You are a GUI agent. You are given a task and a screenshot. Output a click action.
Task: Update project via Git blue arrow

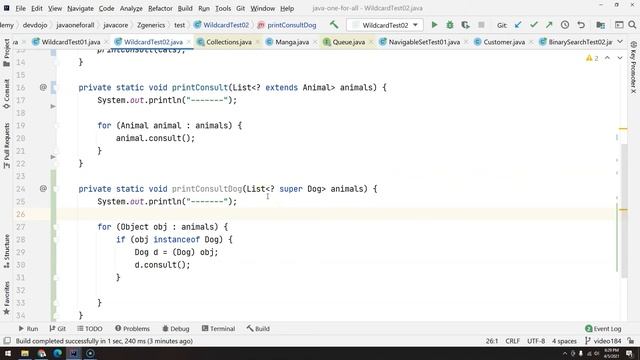518,25
